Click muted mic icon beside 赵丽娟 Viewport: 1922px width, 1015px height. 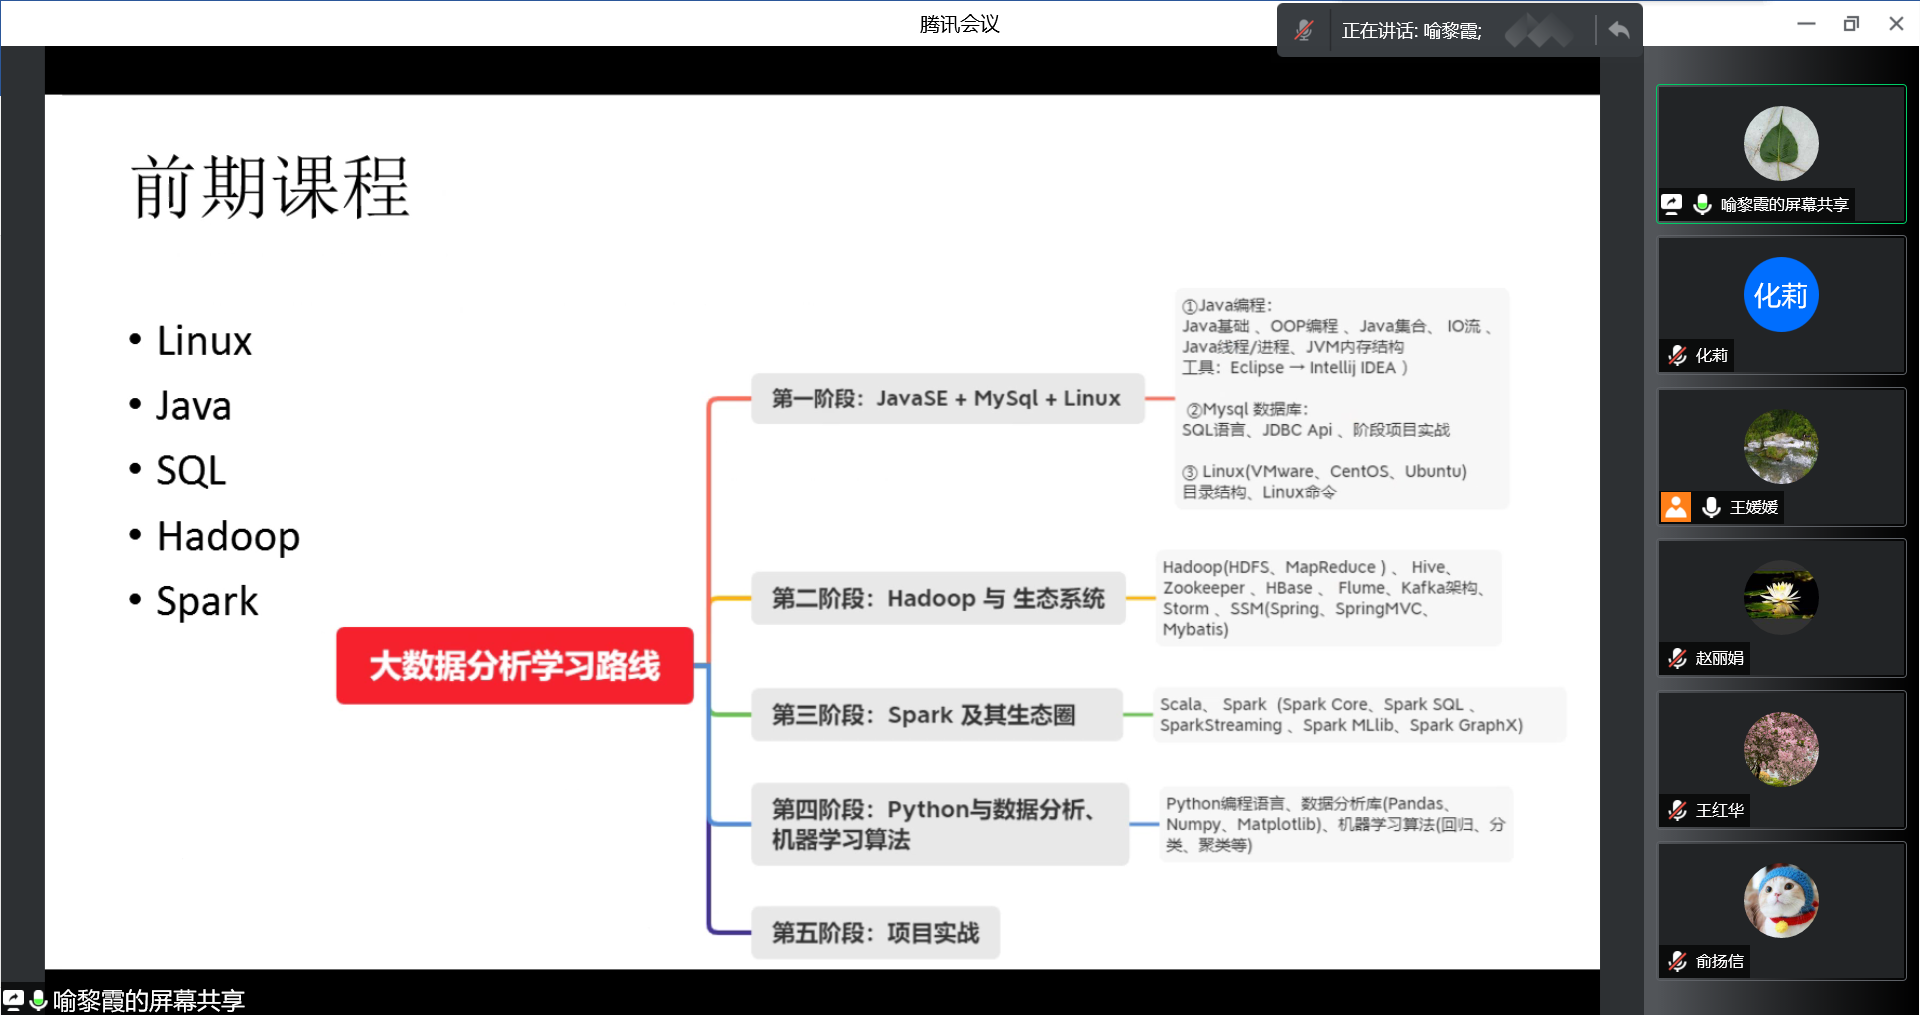(x=1677, y=658)
